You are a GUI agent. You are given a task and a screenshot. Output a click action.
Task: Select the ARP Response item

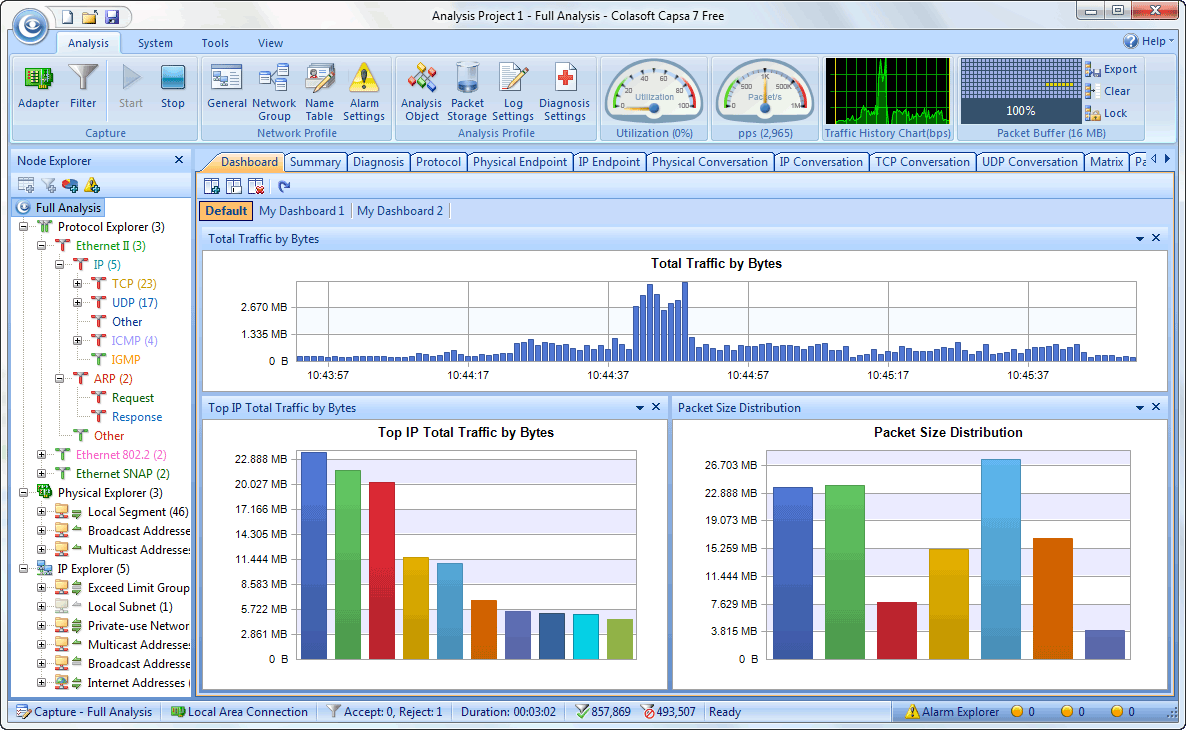pyautogui.click(x=137, y=417)
